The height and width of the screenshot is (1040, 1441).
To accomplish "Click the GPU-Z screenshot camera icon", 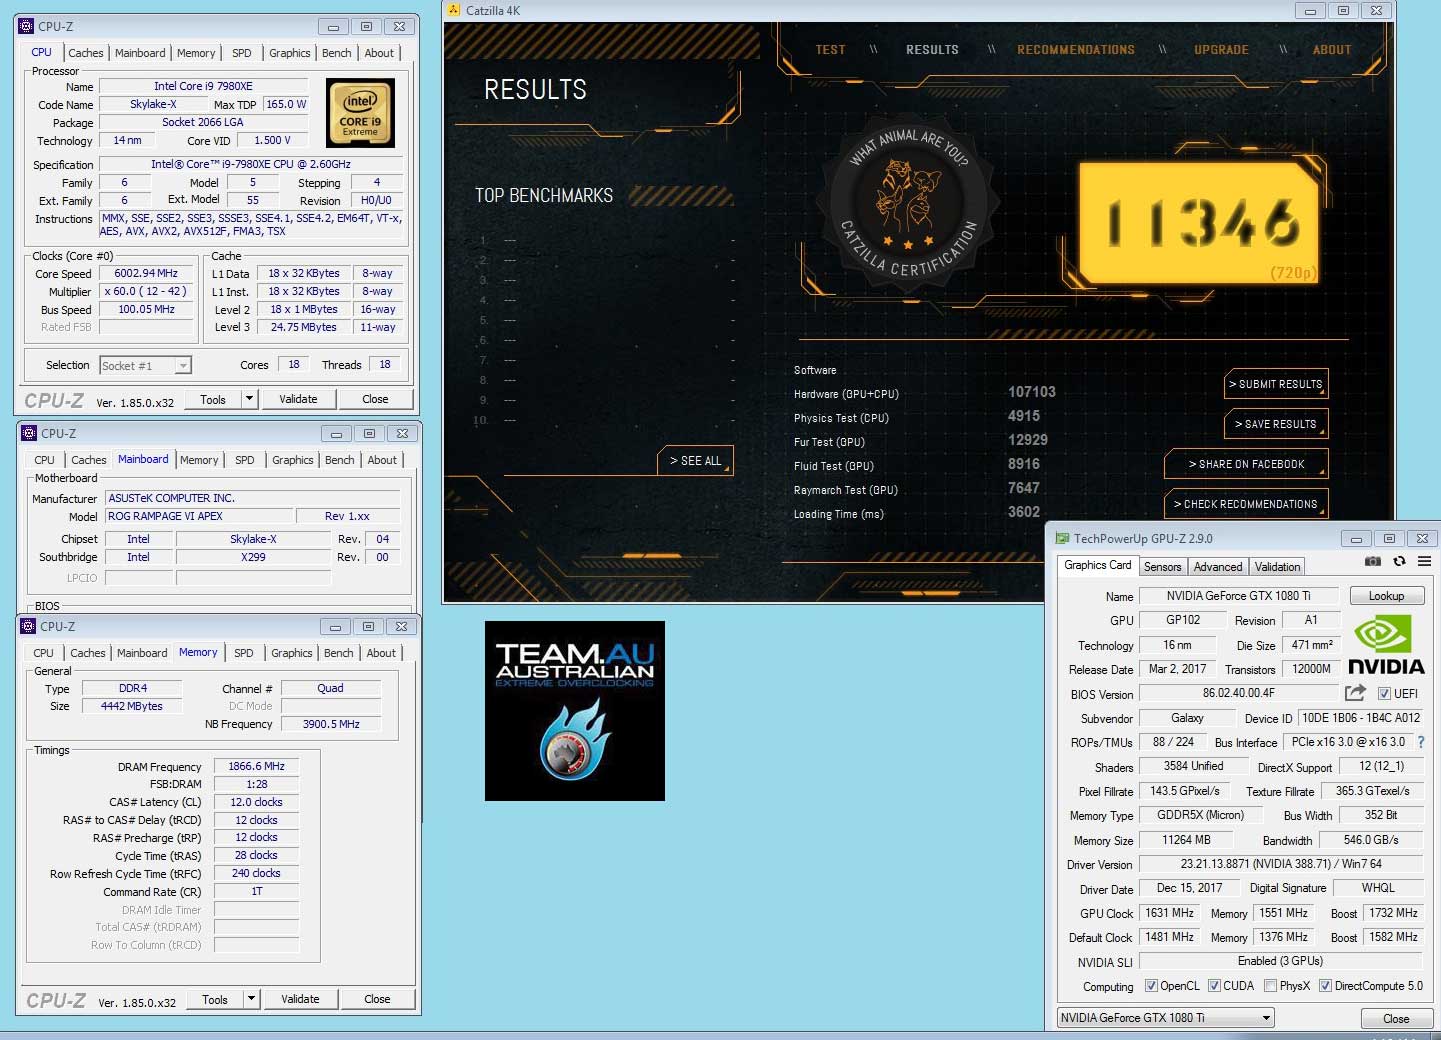I will point(1373,562).
